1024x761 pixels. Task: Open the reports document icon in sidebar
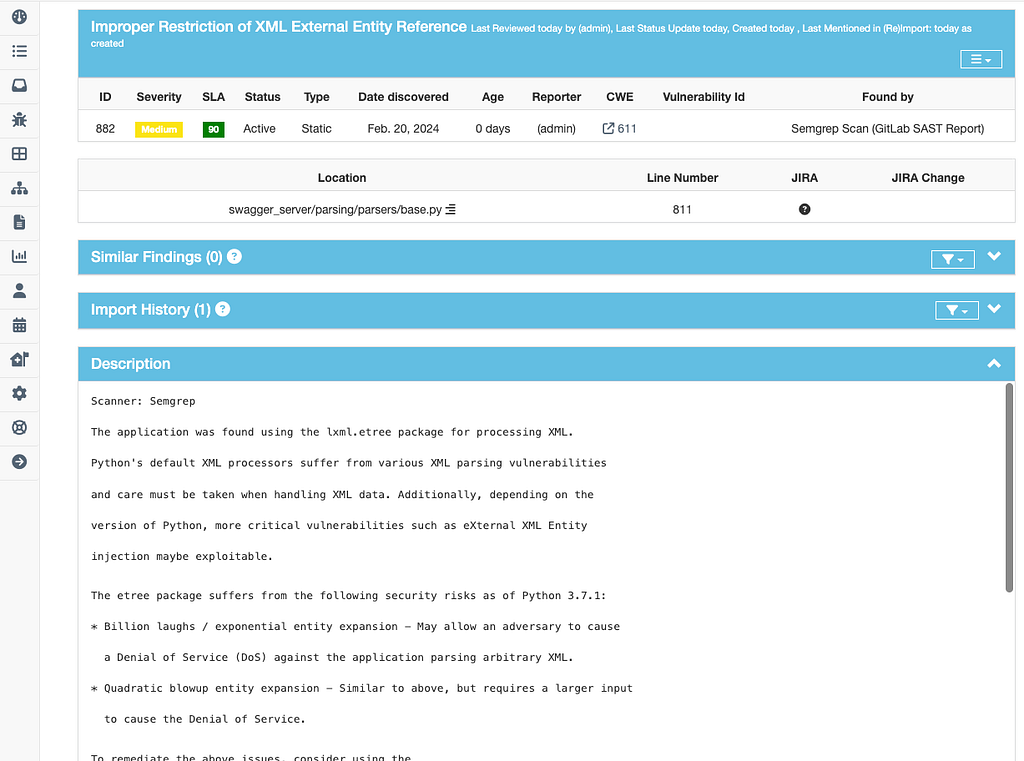(20, 222)
